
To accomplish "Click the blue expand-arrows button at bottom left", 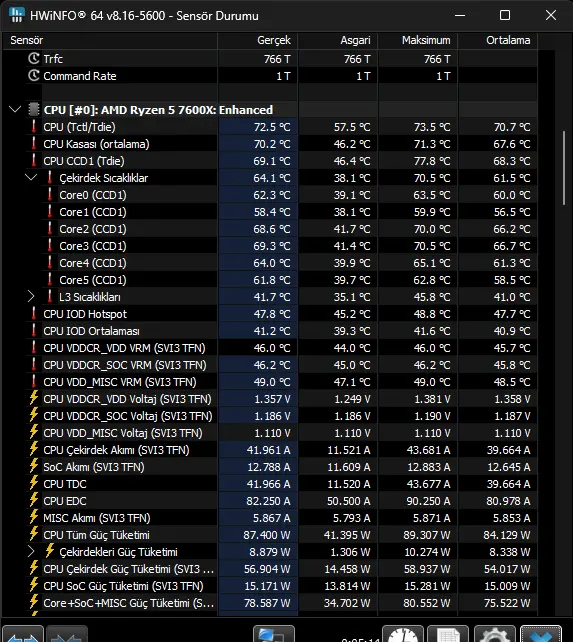I will (23, 634).
